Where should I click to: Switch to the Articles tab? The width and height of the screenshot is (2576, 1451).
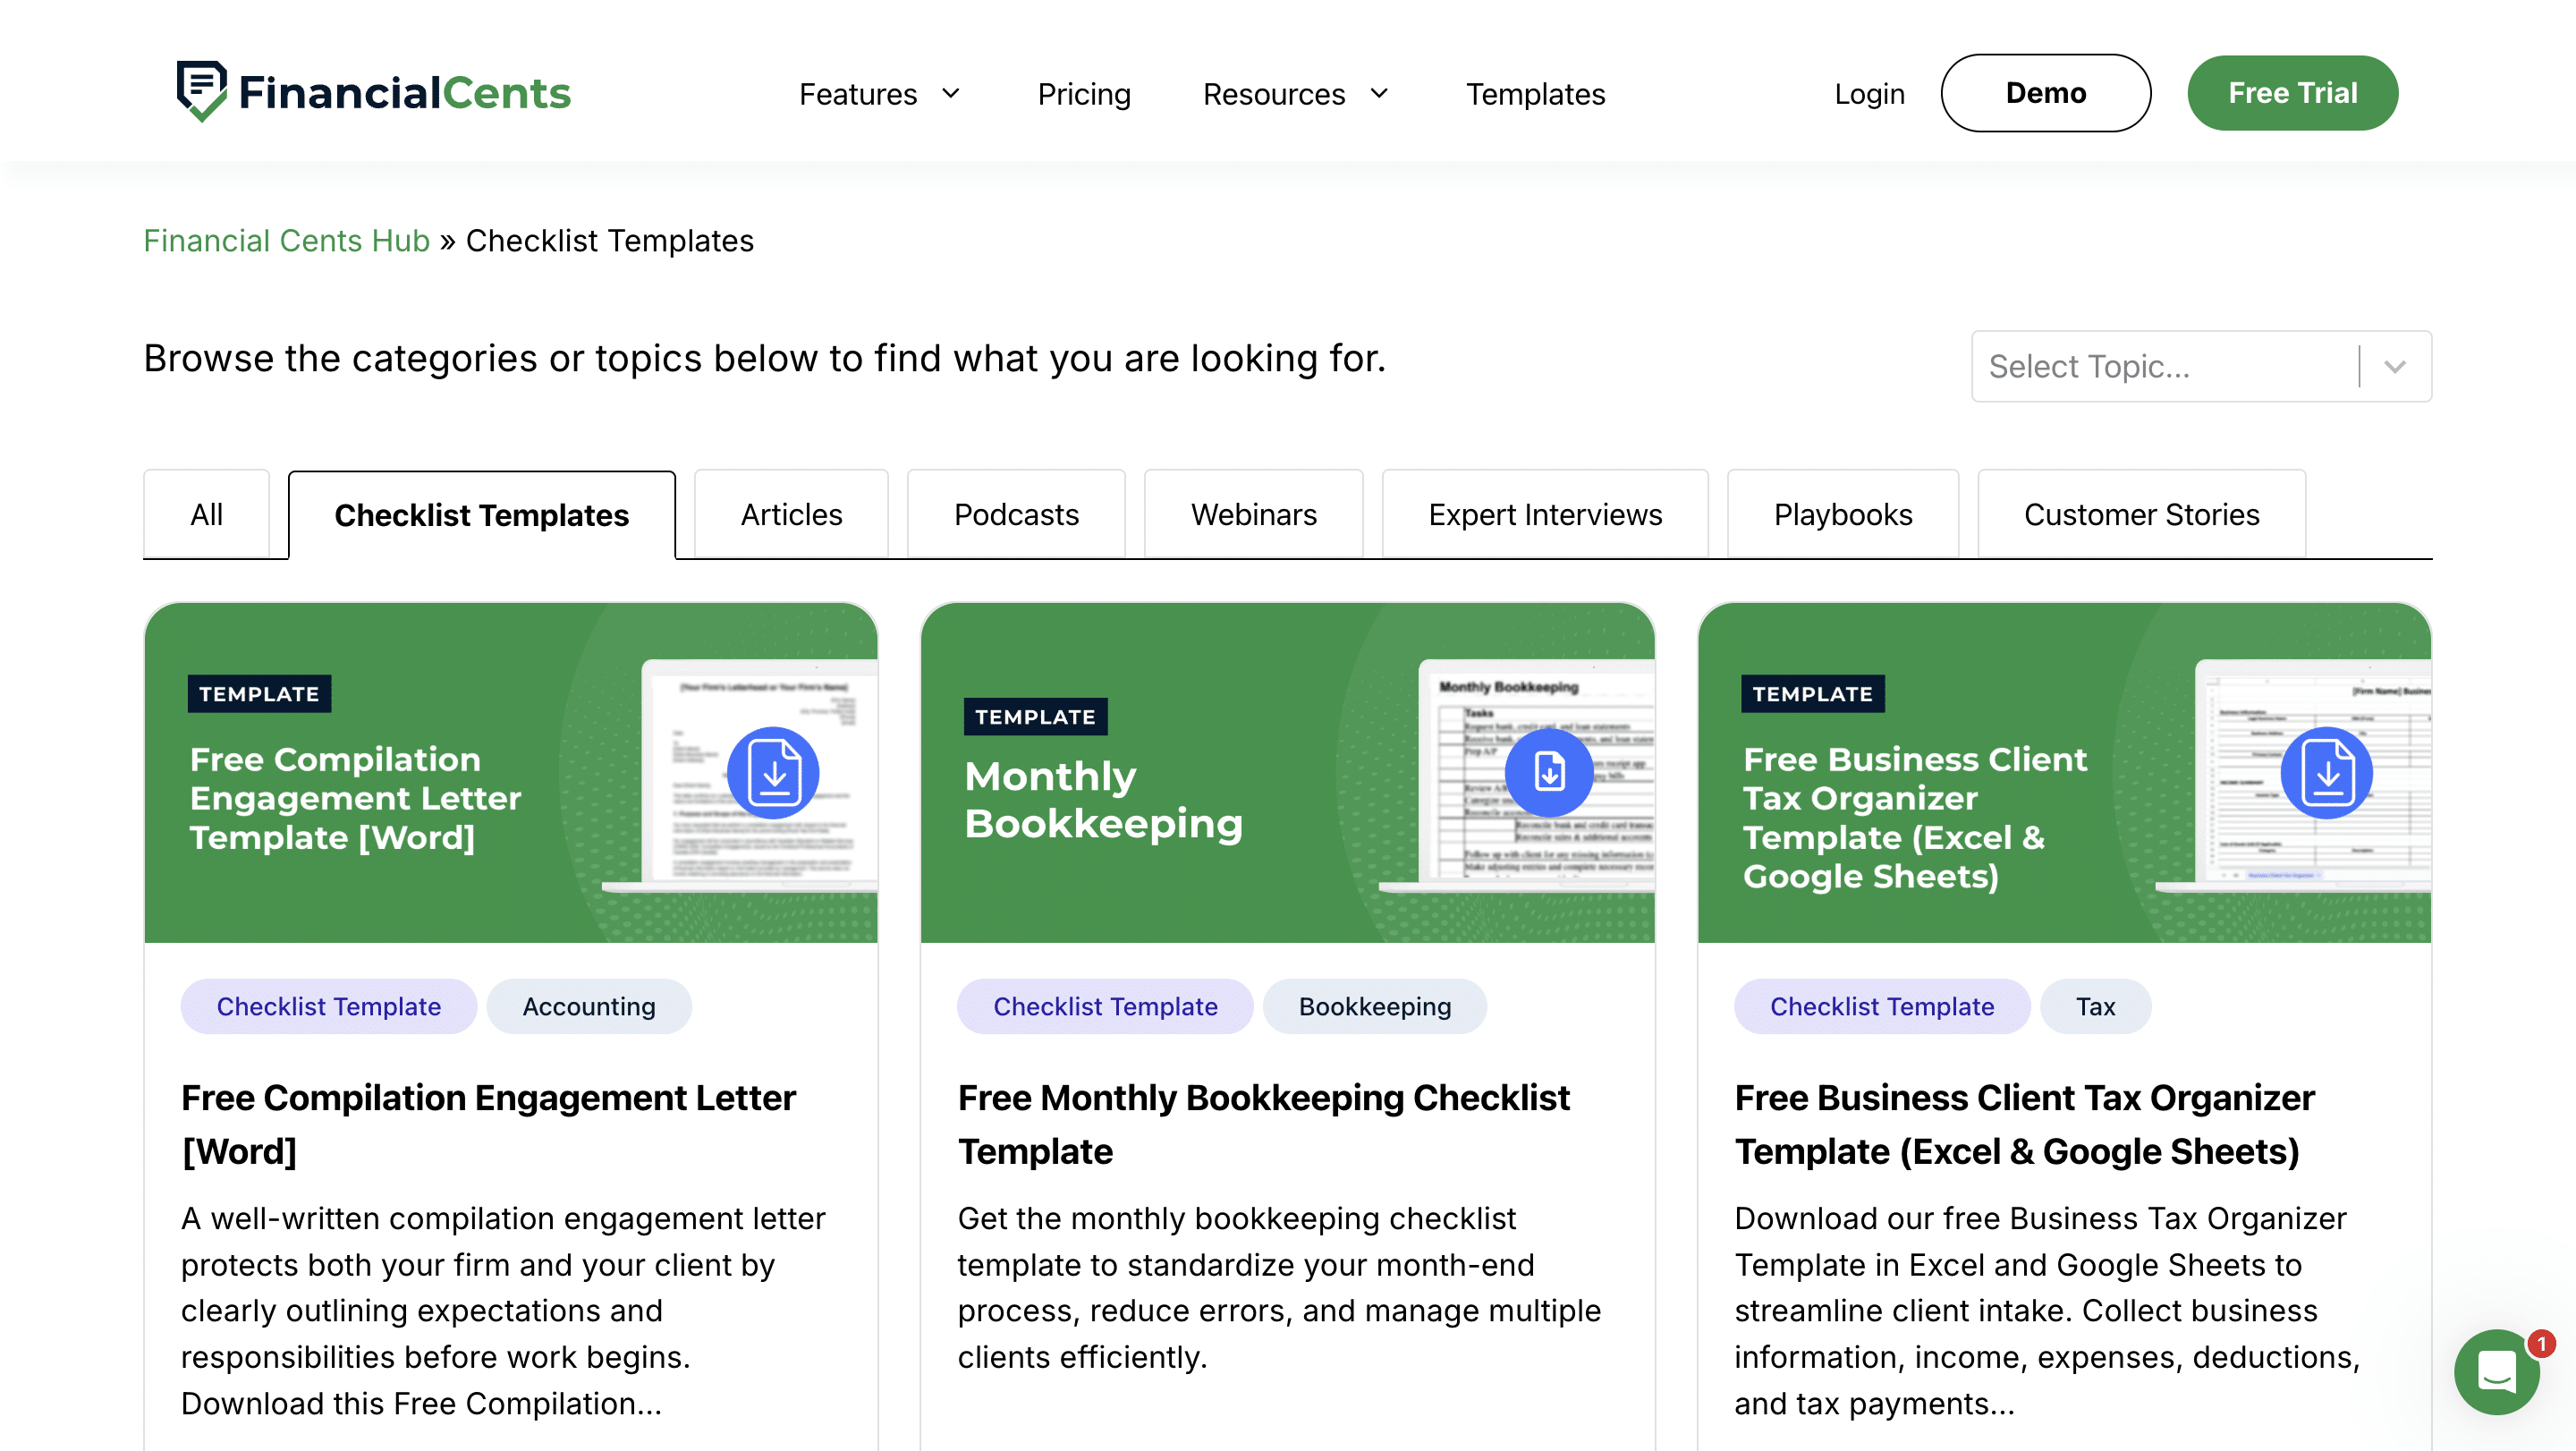pos(791,514)
